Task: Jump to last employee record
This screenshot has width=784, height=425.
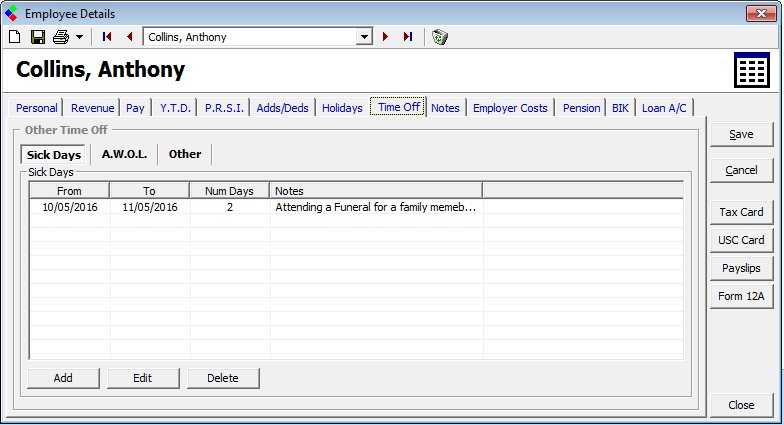Action: (408, 37)
